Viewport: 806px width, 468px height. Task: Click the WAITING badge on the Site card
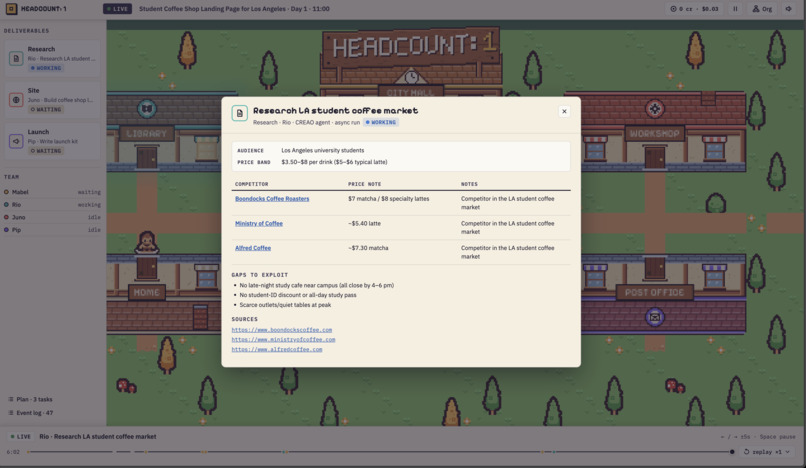(46, 110)
